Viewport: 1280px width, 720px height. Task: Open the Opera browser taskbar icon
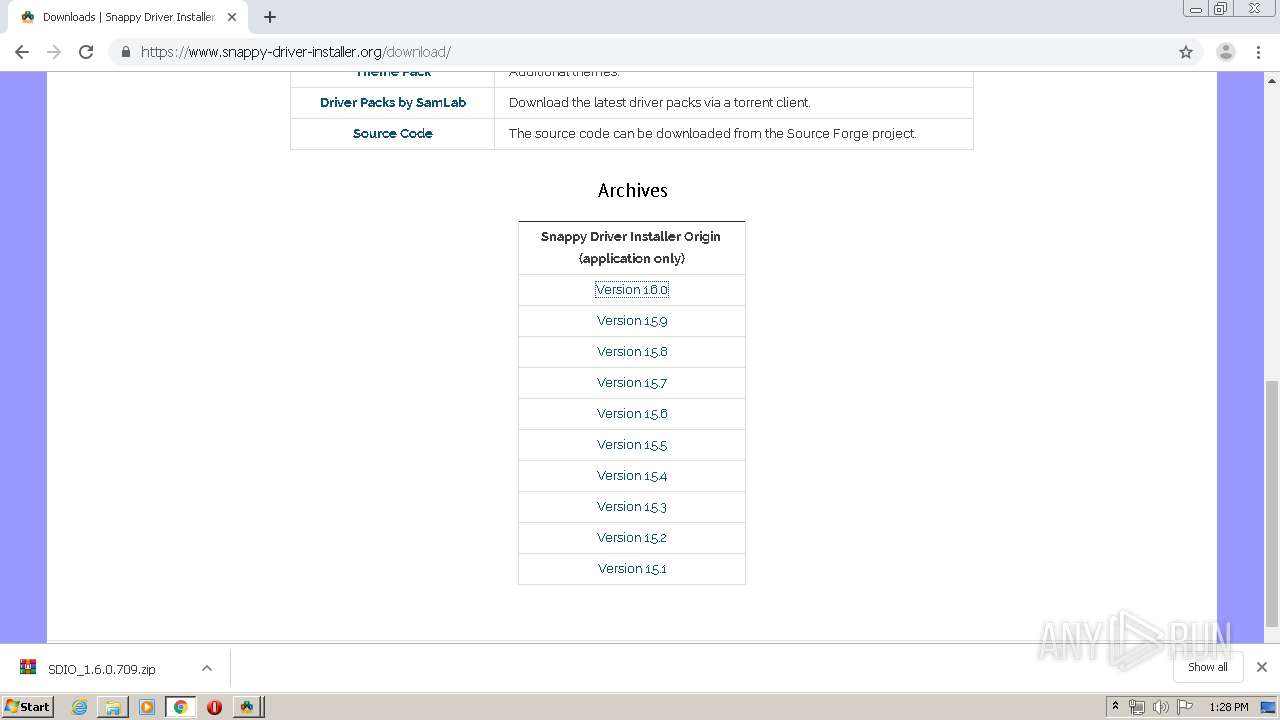click(214, 707)
